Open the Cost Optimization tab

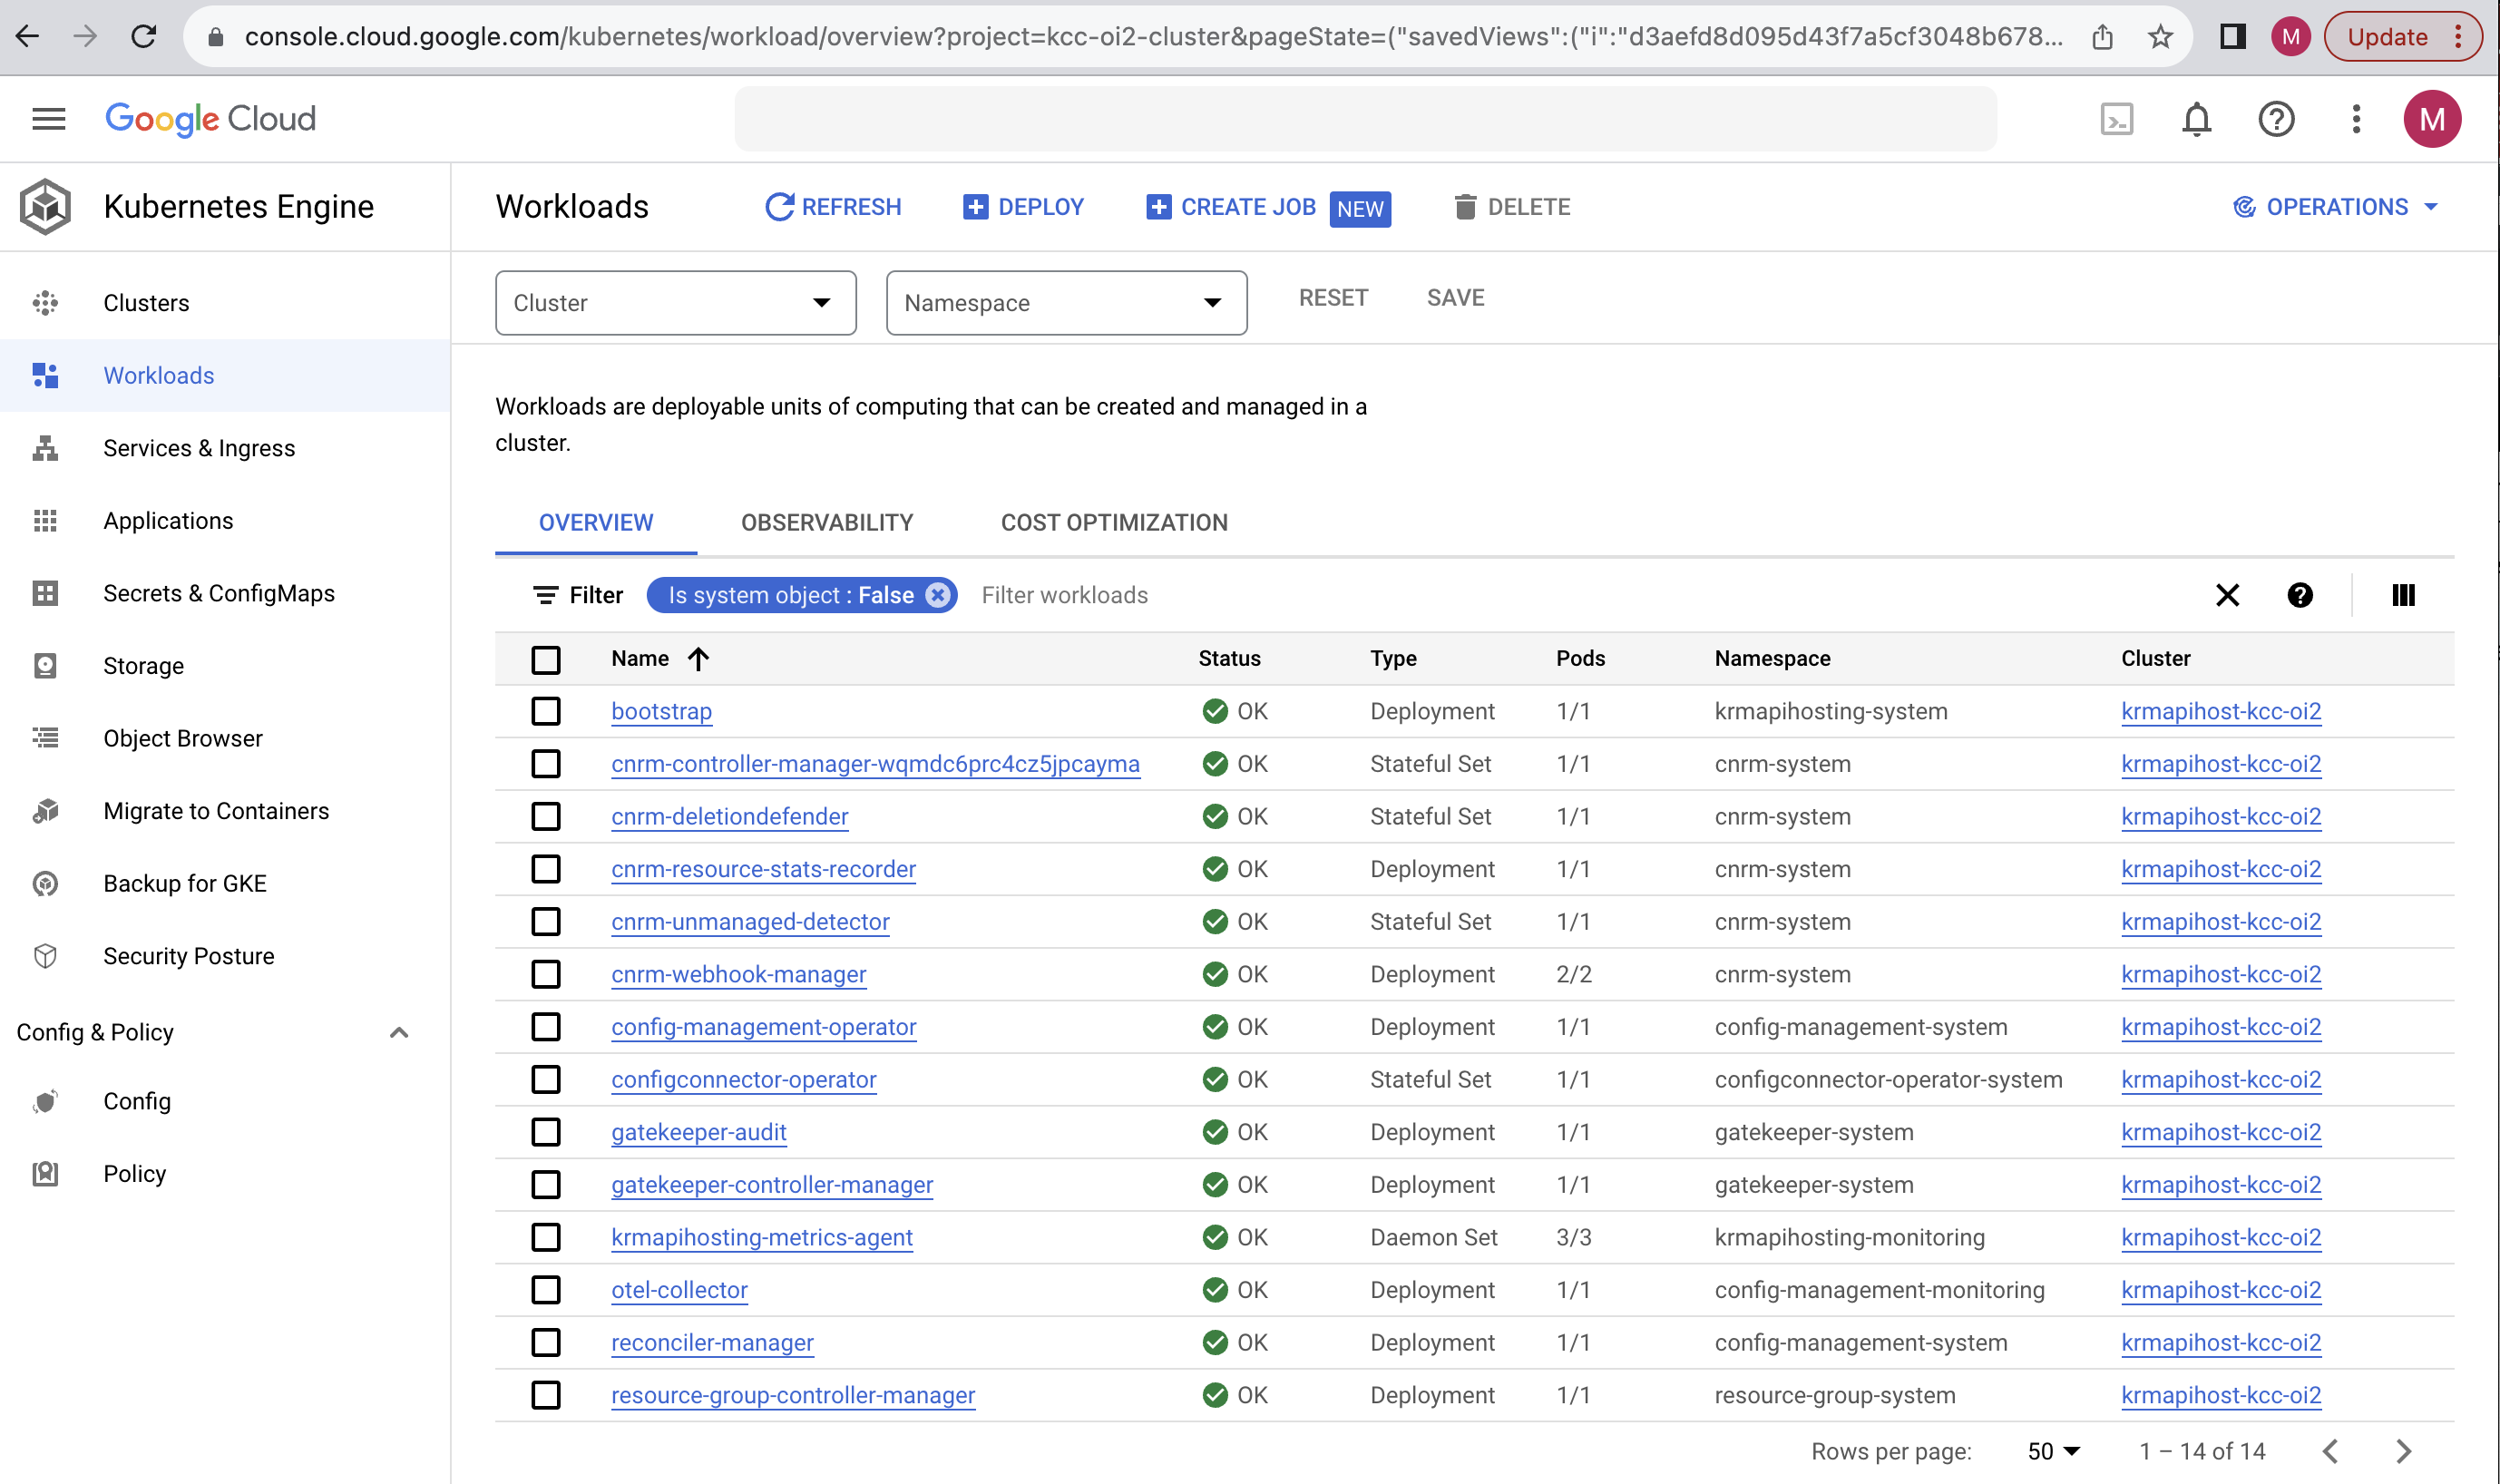coord(1113,521)
